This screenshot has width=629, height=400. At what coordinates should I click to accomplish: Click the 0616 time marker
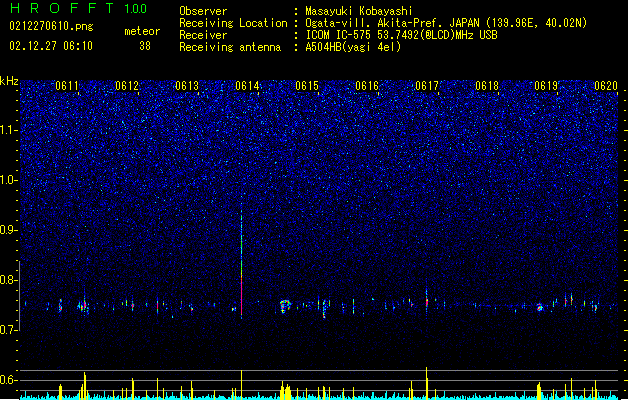pyautogui.click(x=367, y=86)
